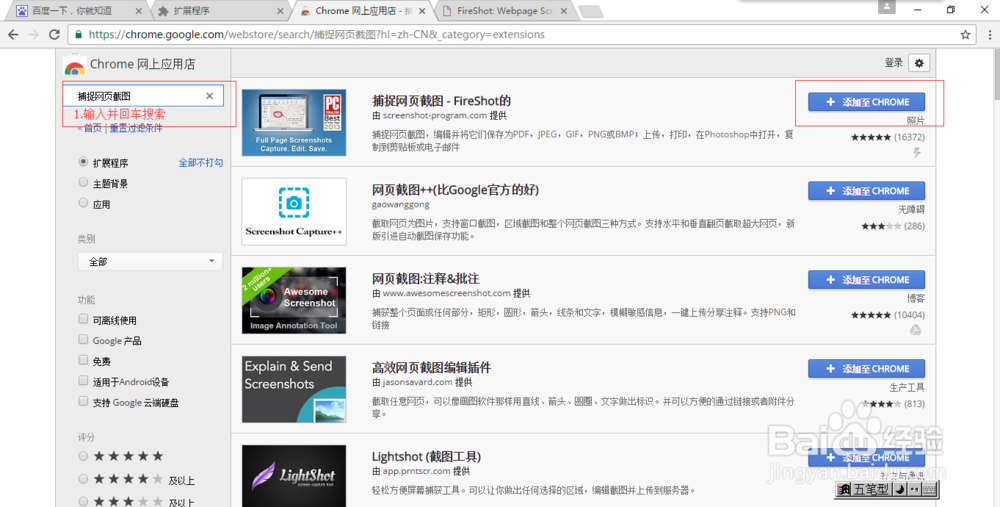This screenshot has height=507, width=1000.
Task: Open the LightShot thumbnail
Action: [294, 476]
